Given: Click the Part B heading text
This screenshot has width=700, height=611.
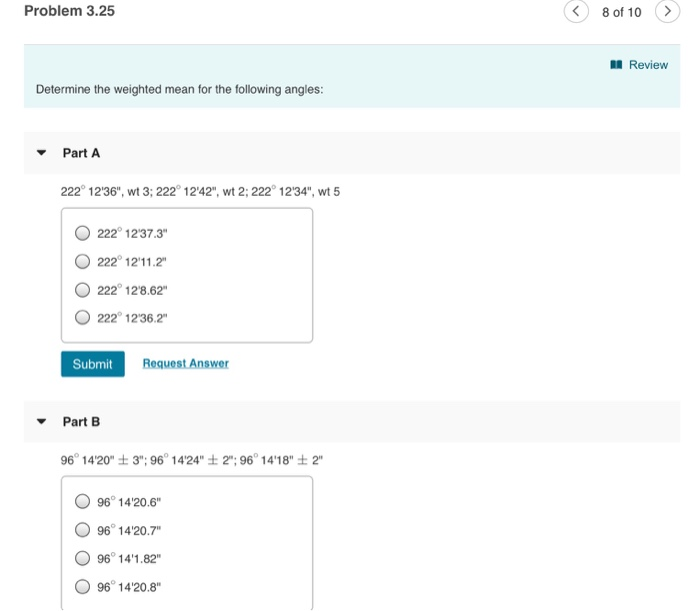Looking at the screenshot, I should pyautogui.click(x=81, y=422).
